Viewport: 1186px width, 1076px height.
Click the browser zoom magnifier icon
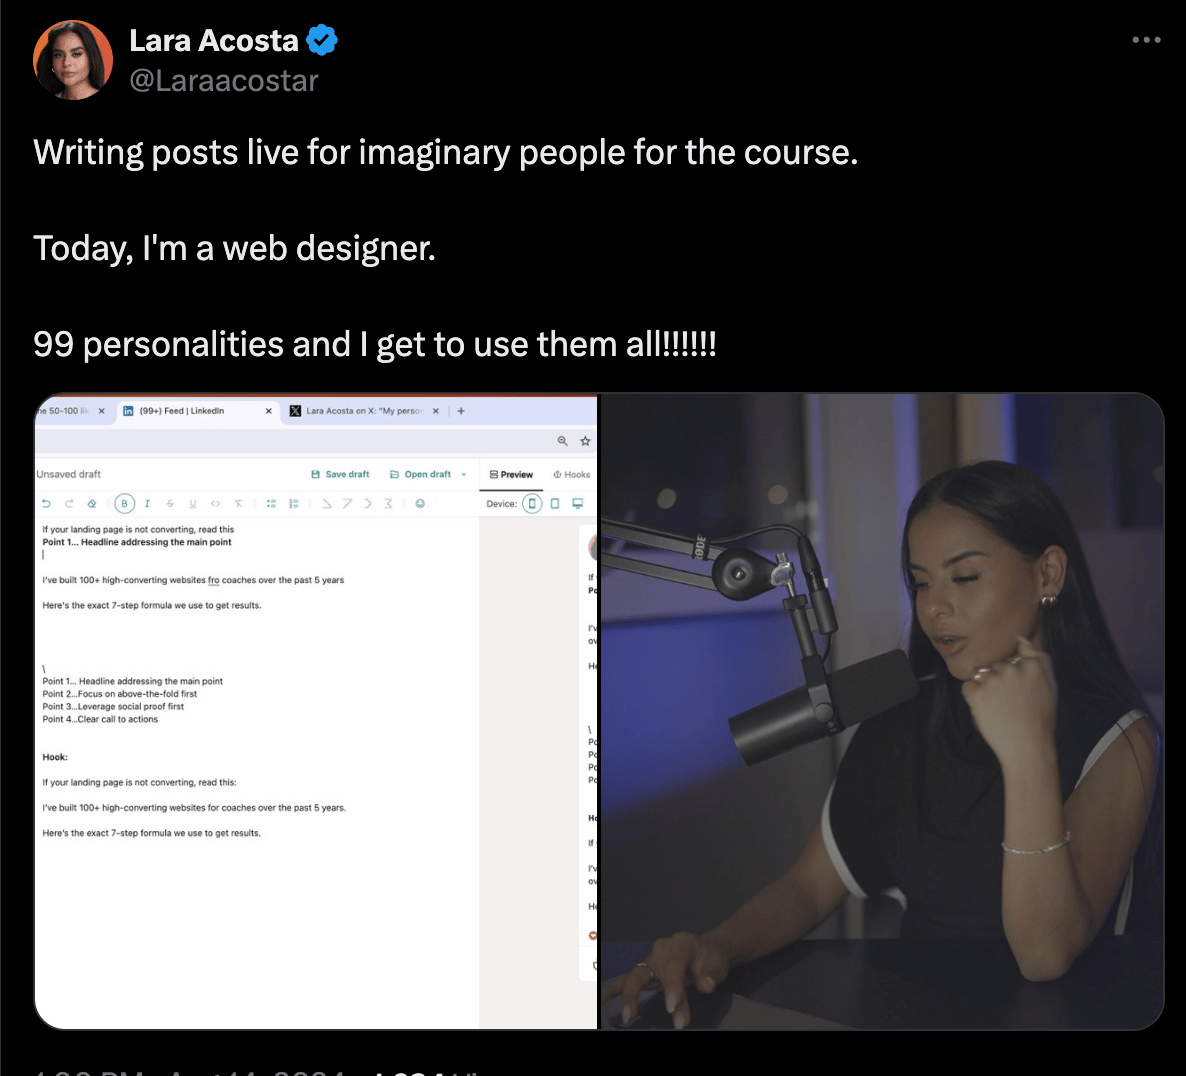(x=562, y=441)
